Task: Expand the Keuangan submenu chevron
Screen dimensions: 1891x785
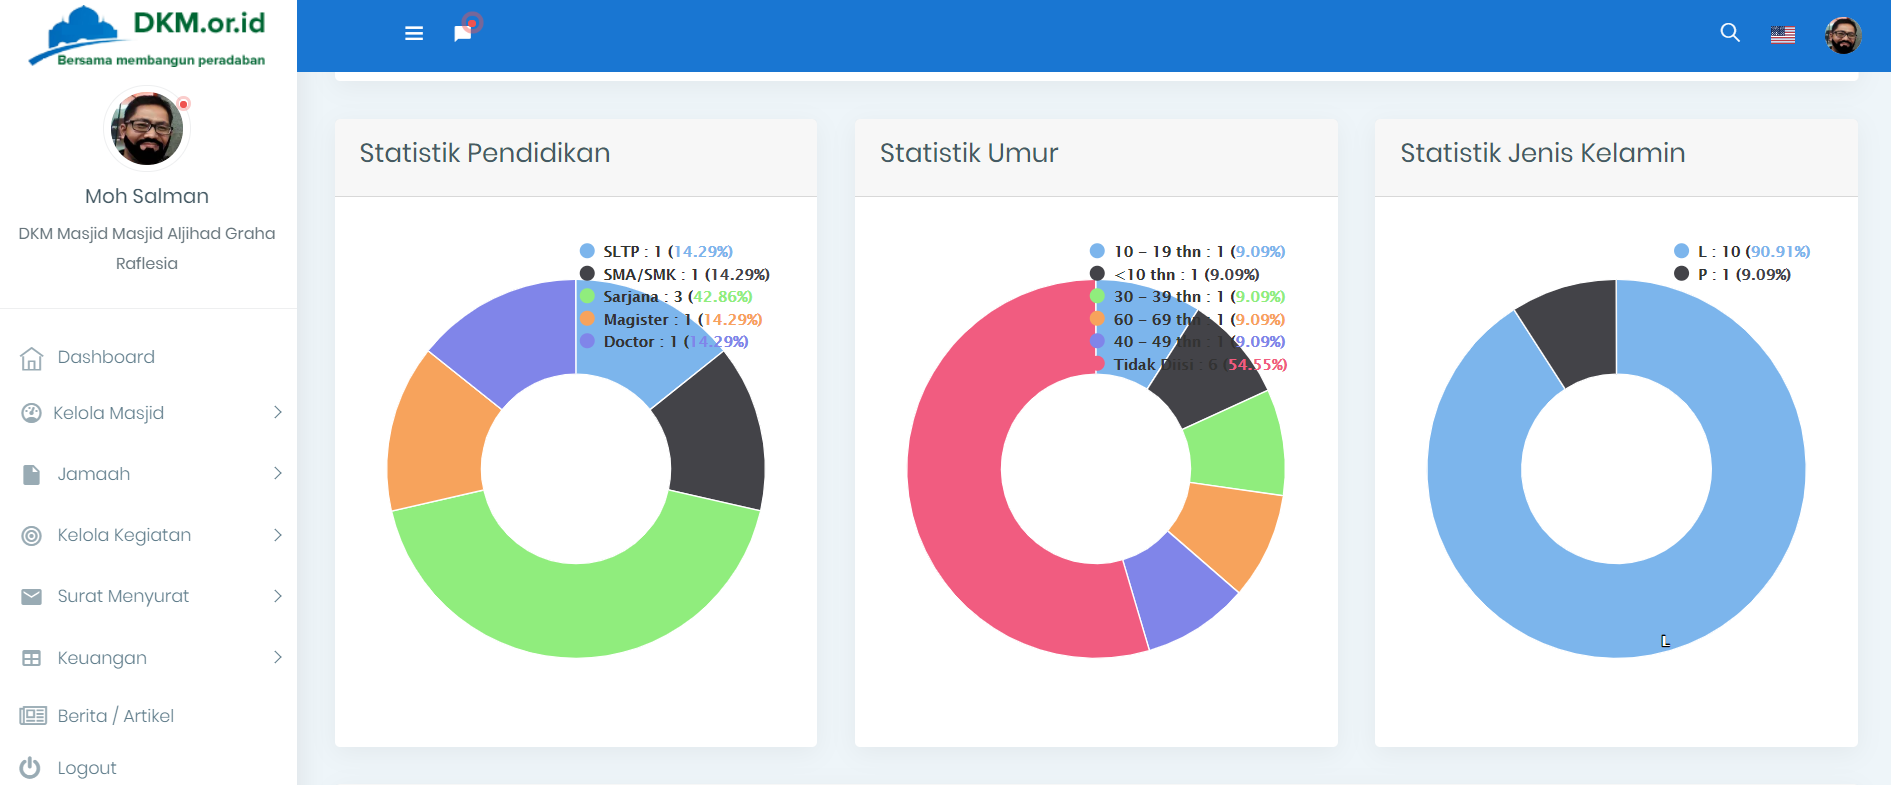Action: coord(277,658)
